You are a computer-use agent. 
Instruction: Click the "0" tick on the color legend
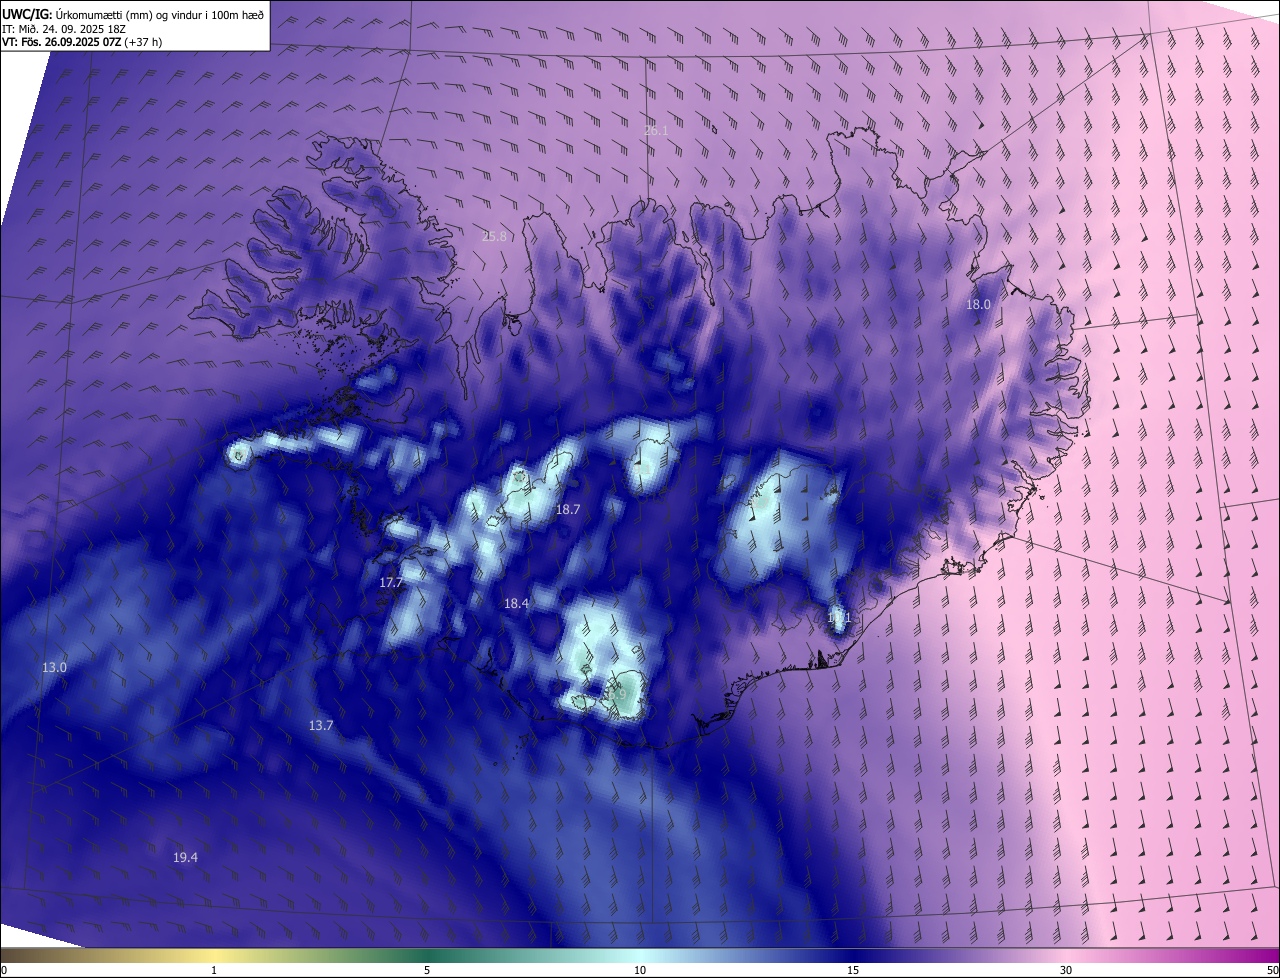4,970
